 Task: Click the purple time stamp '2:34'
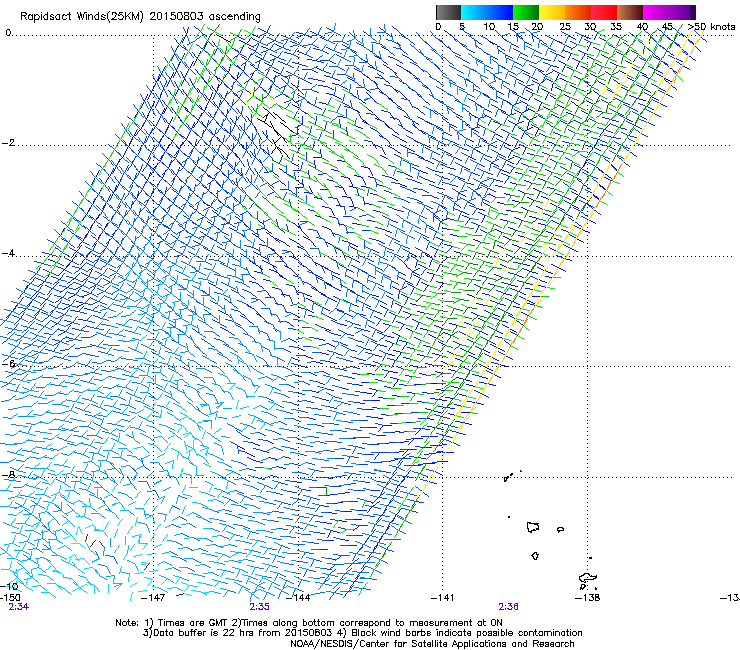18,607
